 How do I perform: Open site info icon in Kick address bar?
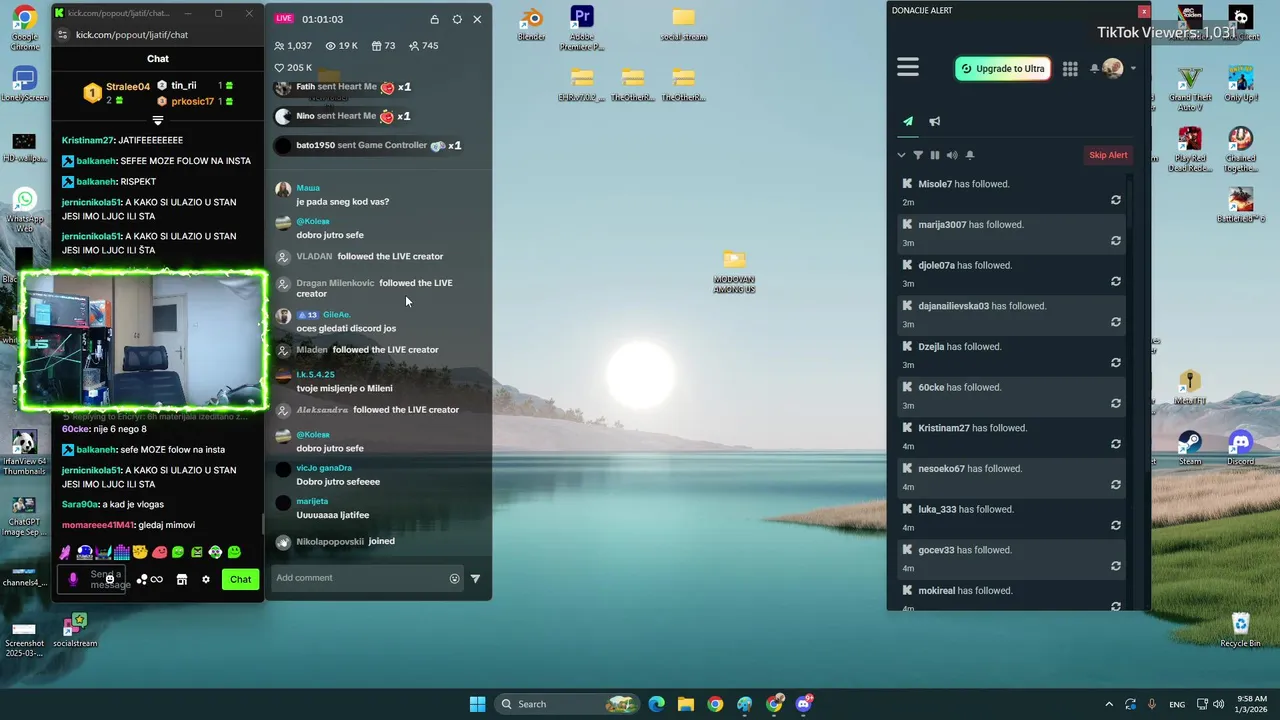(63, 35)
